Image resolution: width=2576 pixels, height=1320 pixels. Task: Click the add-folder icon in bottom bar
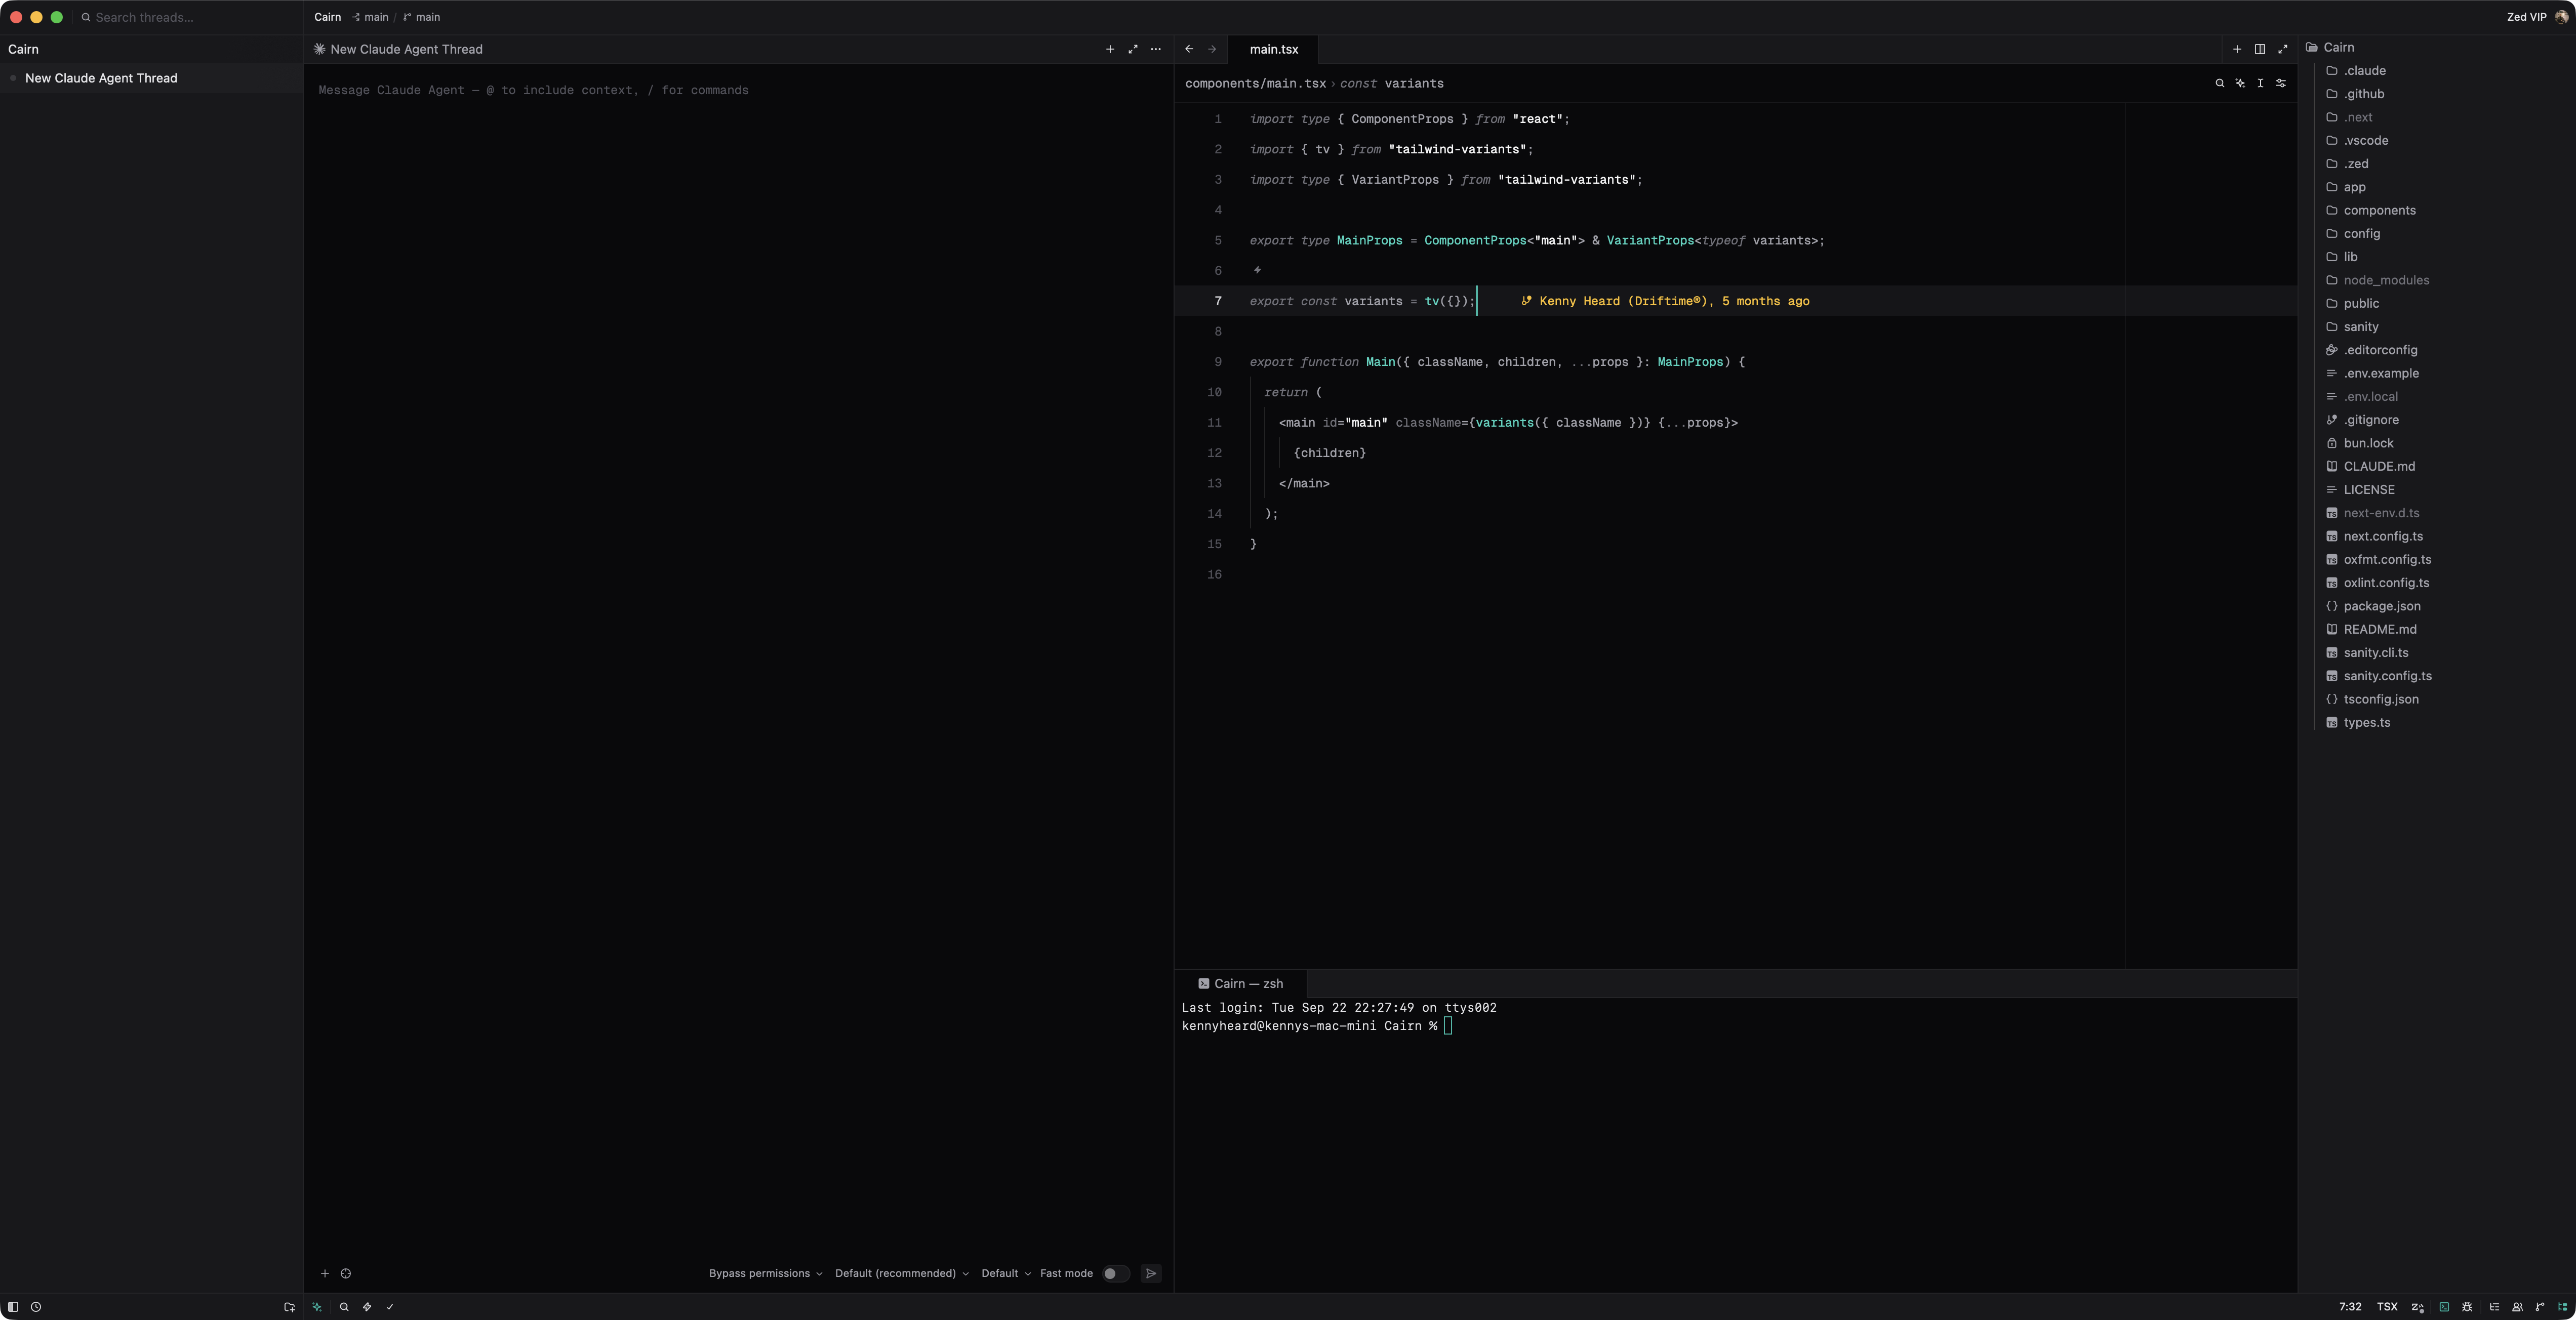click(x=289, y=1307)
